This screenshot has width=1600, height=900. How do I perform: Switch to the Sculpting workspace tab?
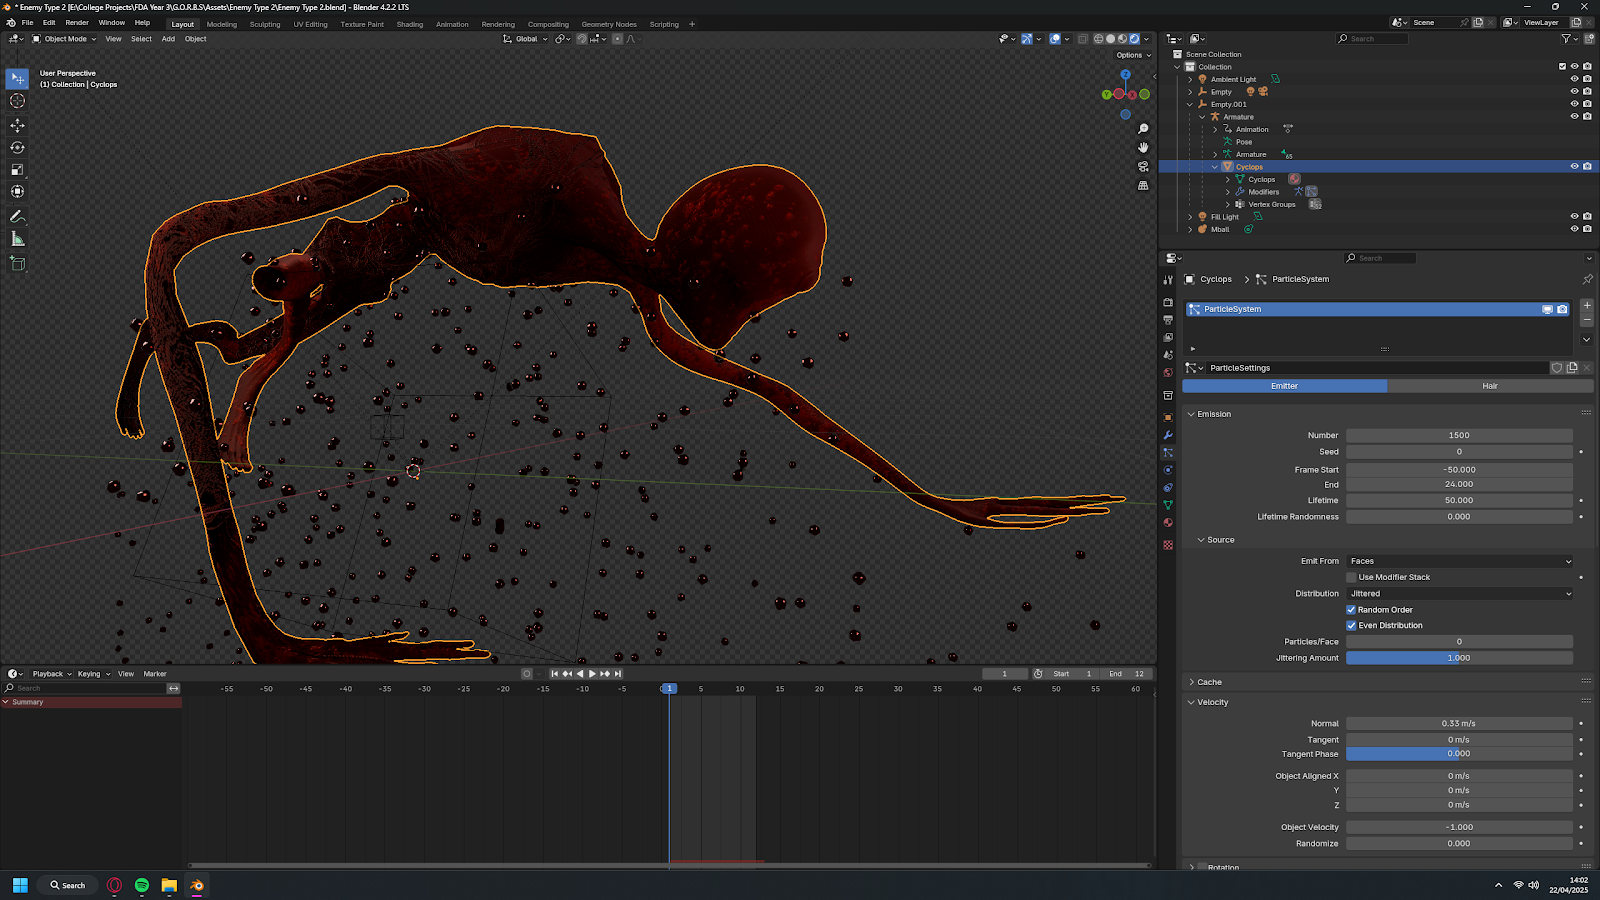[265, 24]
